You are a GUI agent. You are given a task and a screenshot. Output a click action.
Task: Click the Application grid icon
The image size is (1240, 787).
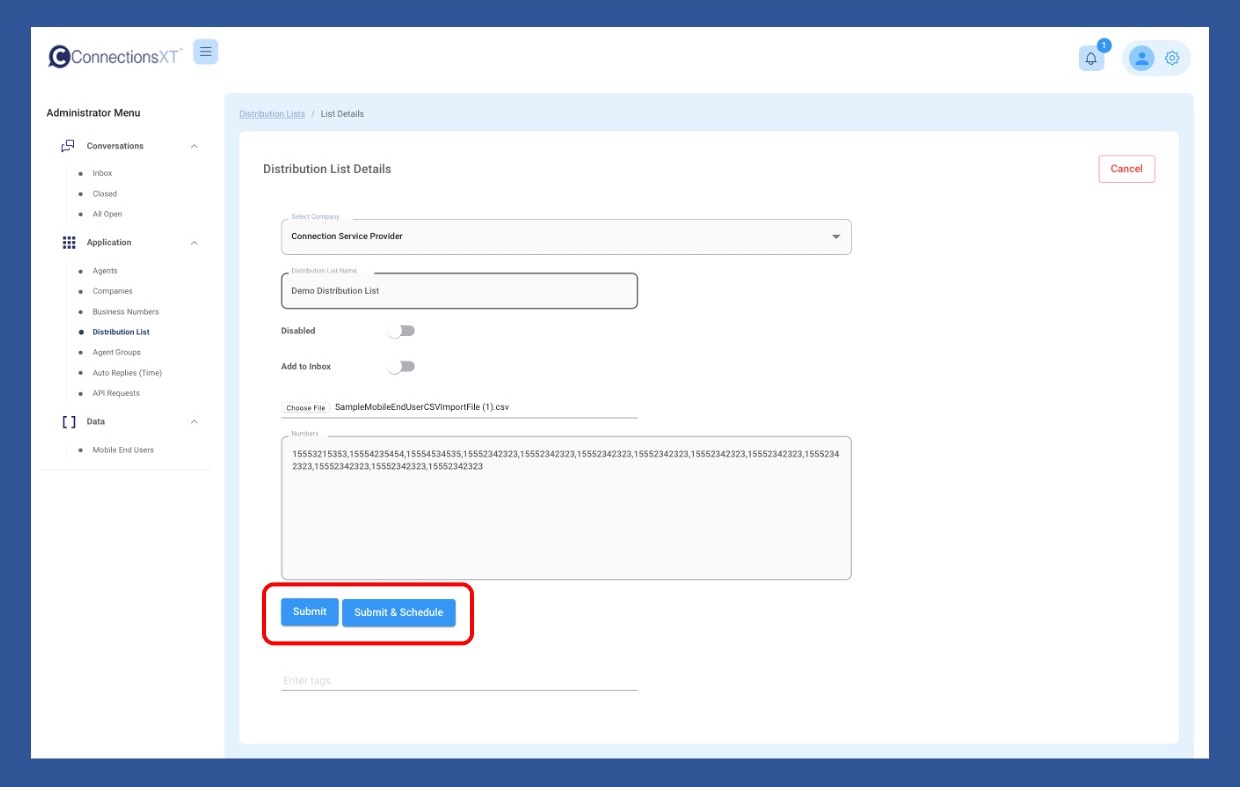(69, 243)
